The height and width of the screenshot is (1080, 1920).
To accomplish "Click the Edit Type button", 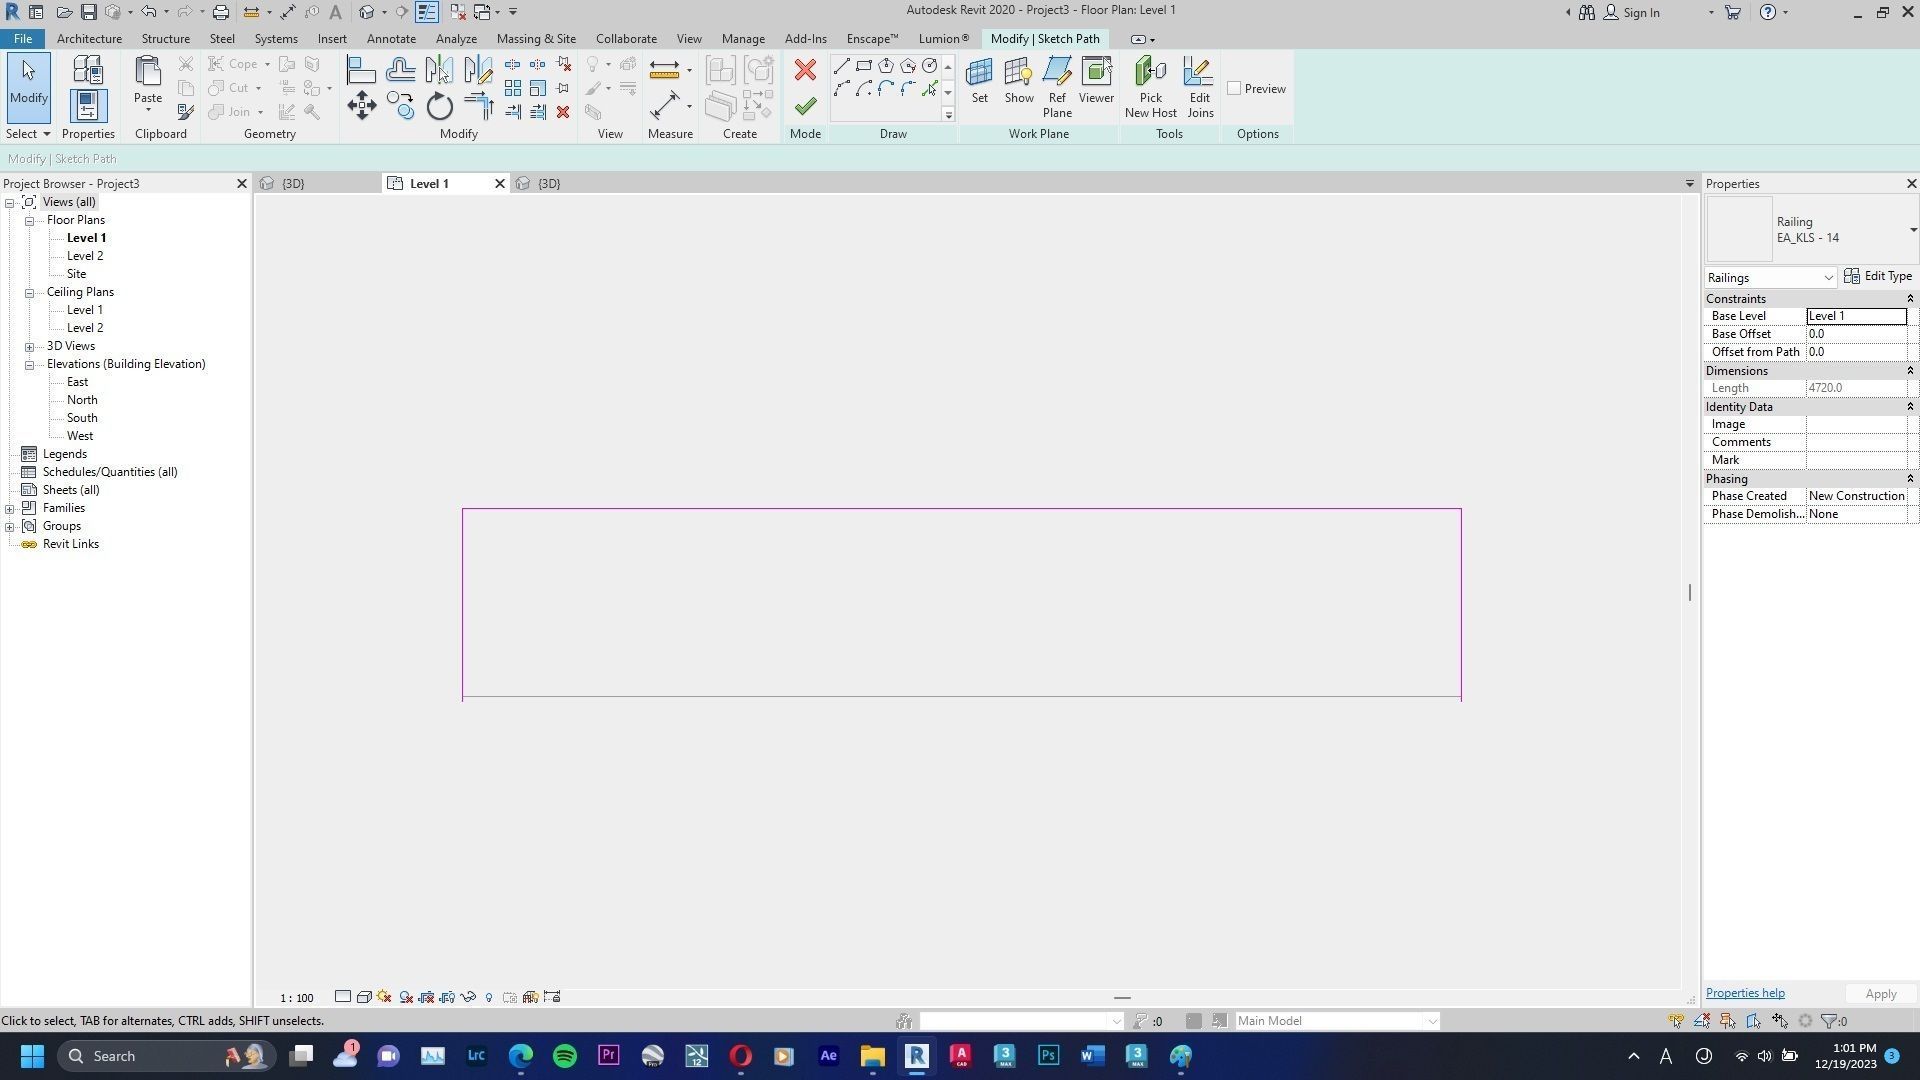I will tap(1878, 277).
